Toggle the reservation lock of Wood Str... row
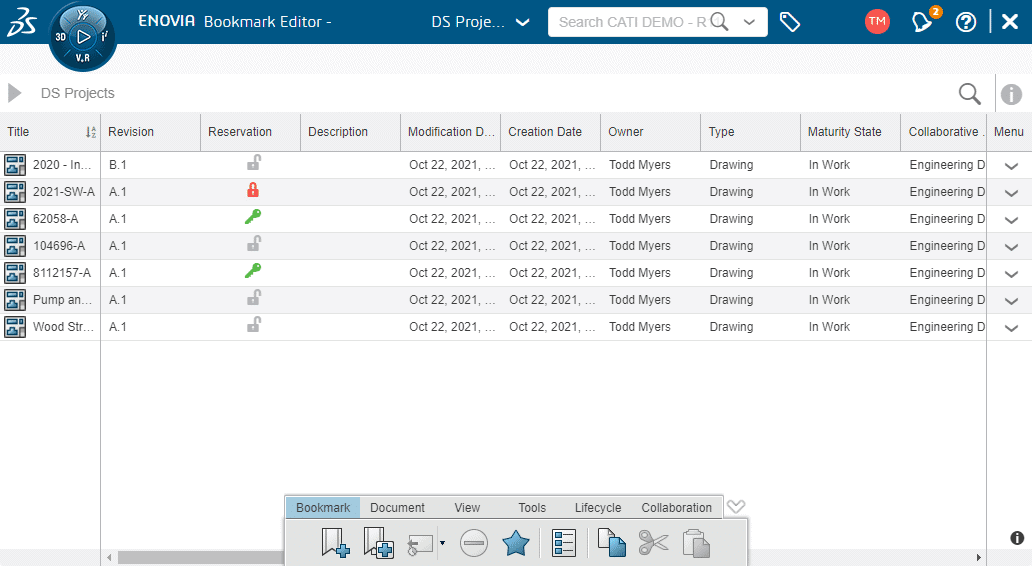1032x566 pixels. (x=253, y=324)
